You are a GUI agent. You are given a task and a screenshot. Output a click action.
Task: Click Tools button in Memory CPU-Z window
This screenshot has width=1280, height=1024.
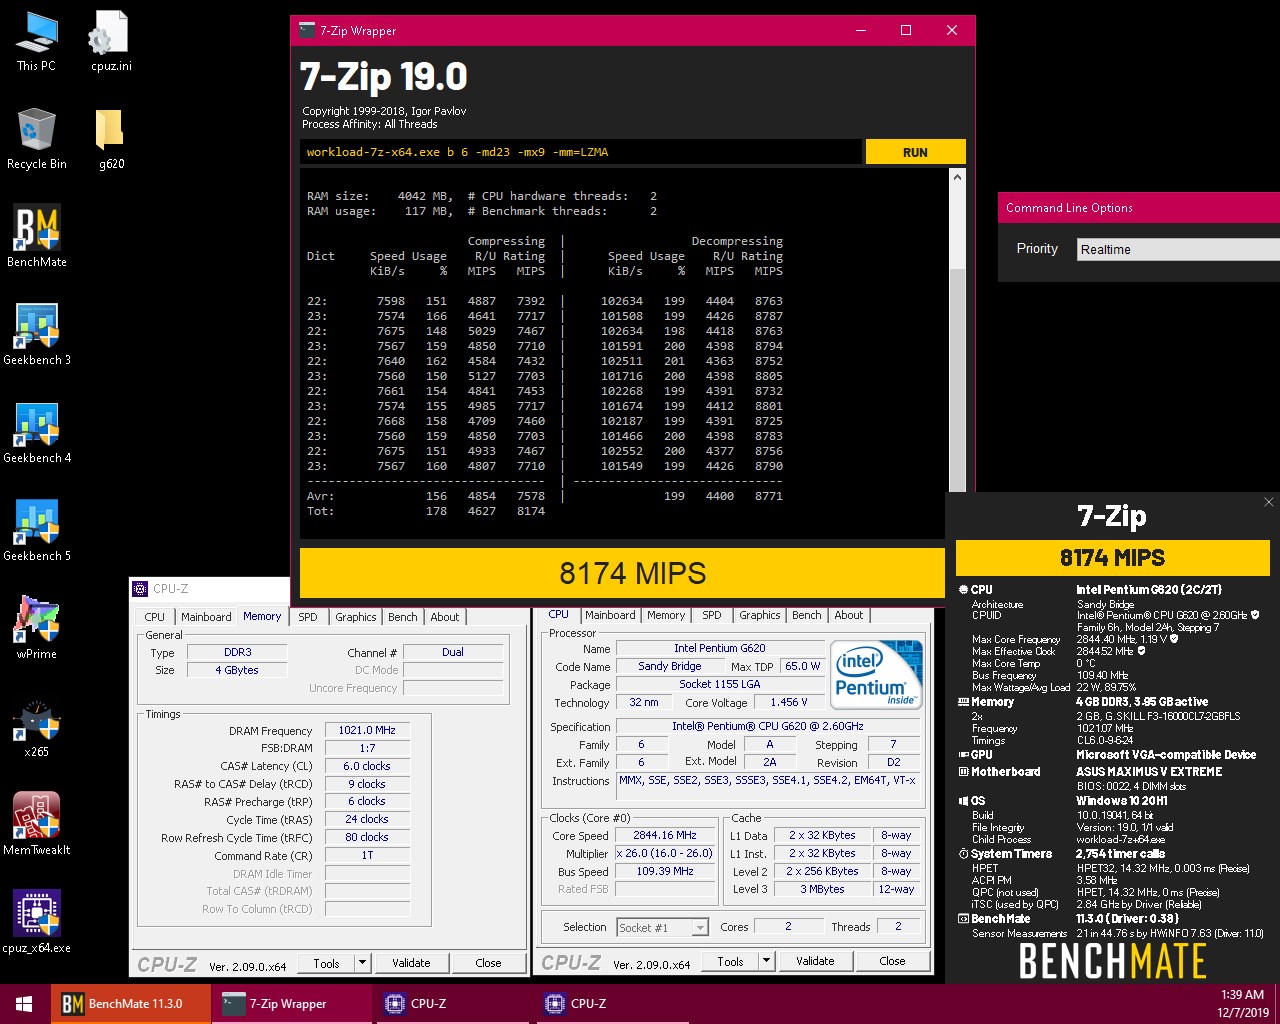(x=326, y=963)
